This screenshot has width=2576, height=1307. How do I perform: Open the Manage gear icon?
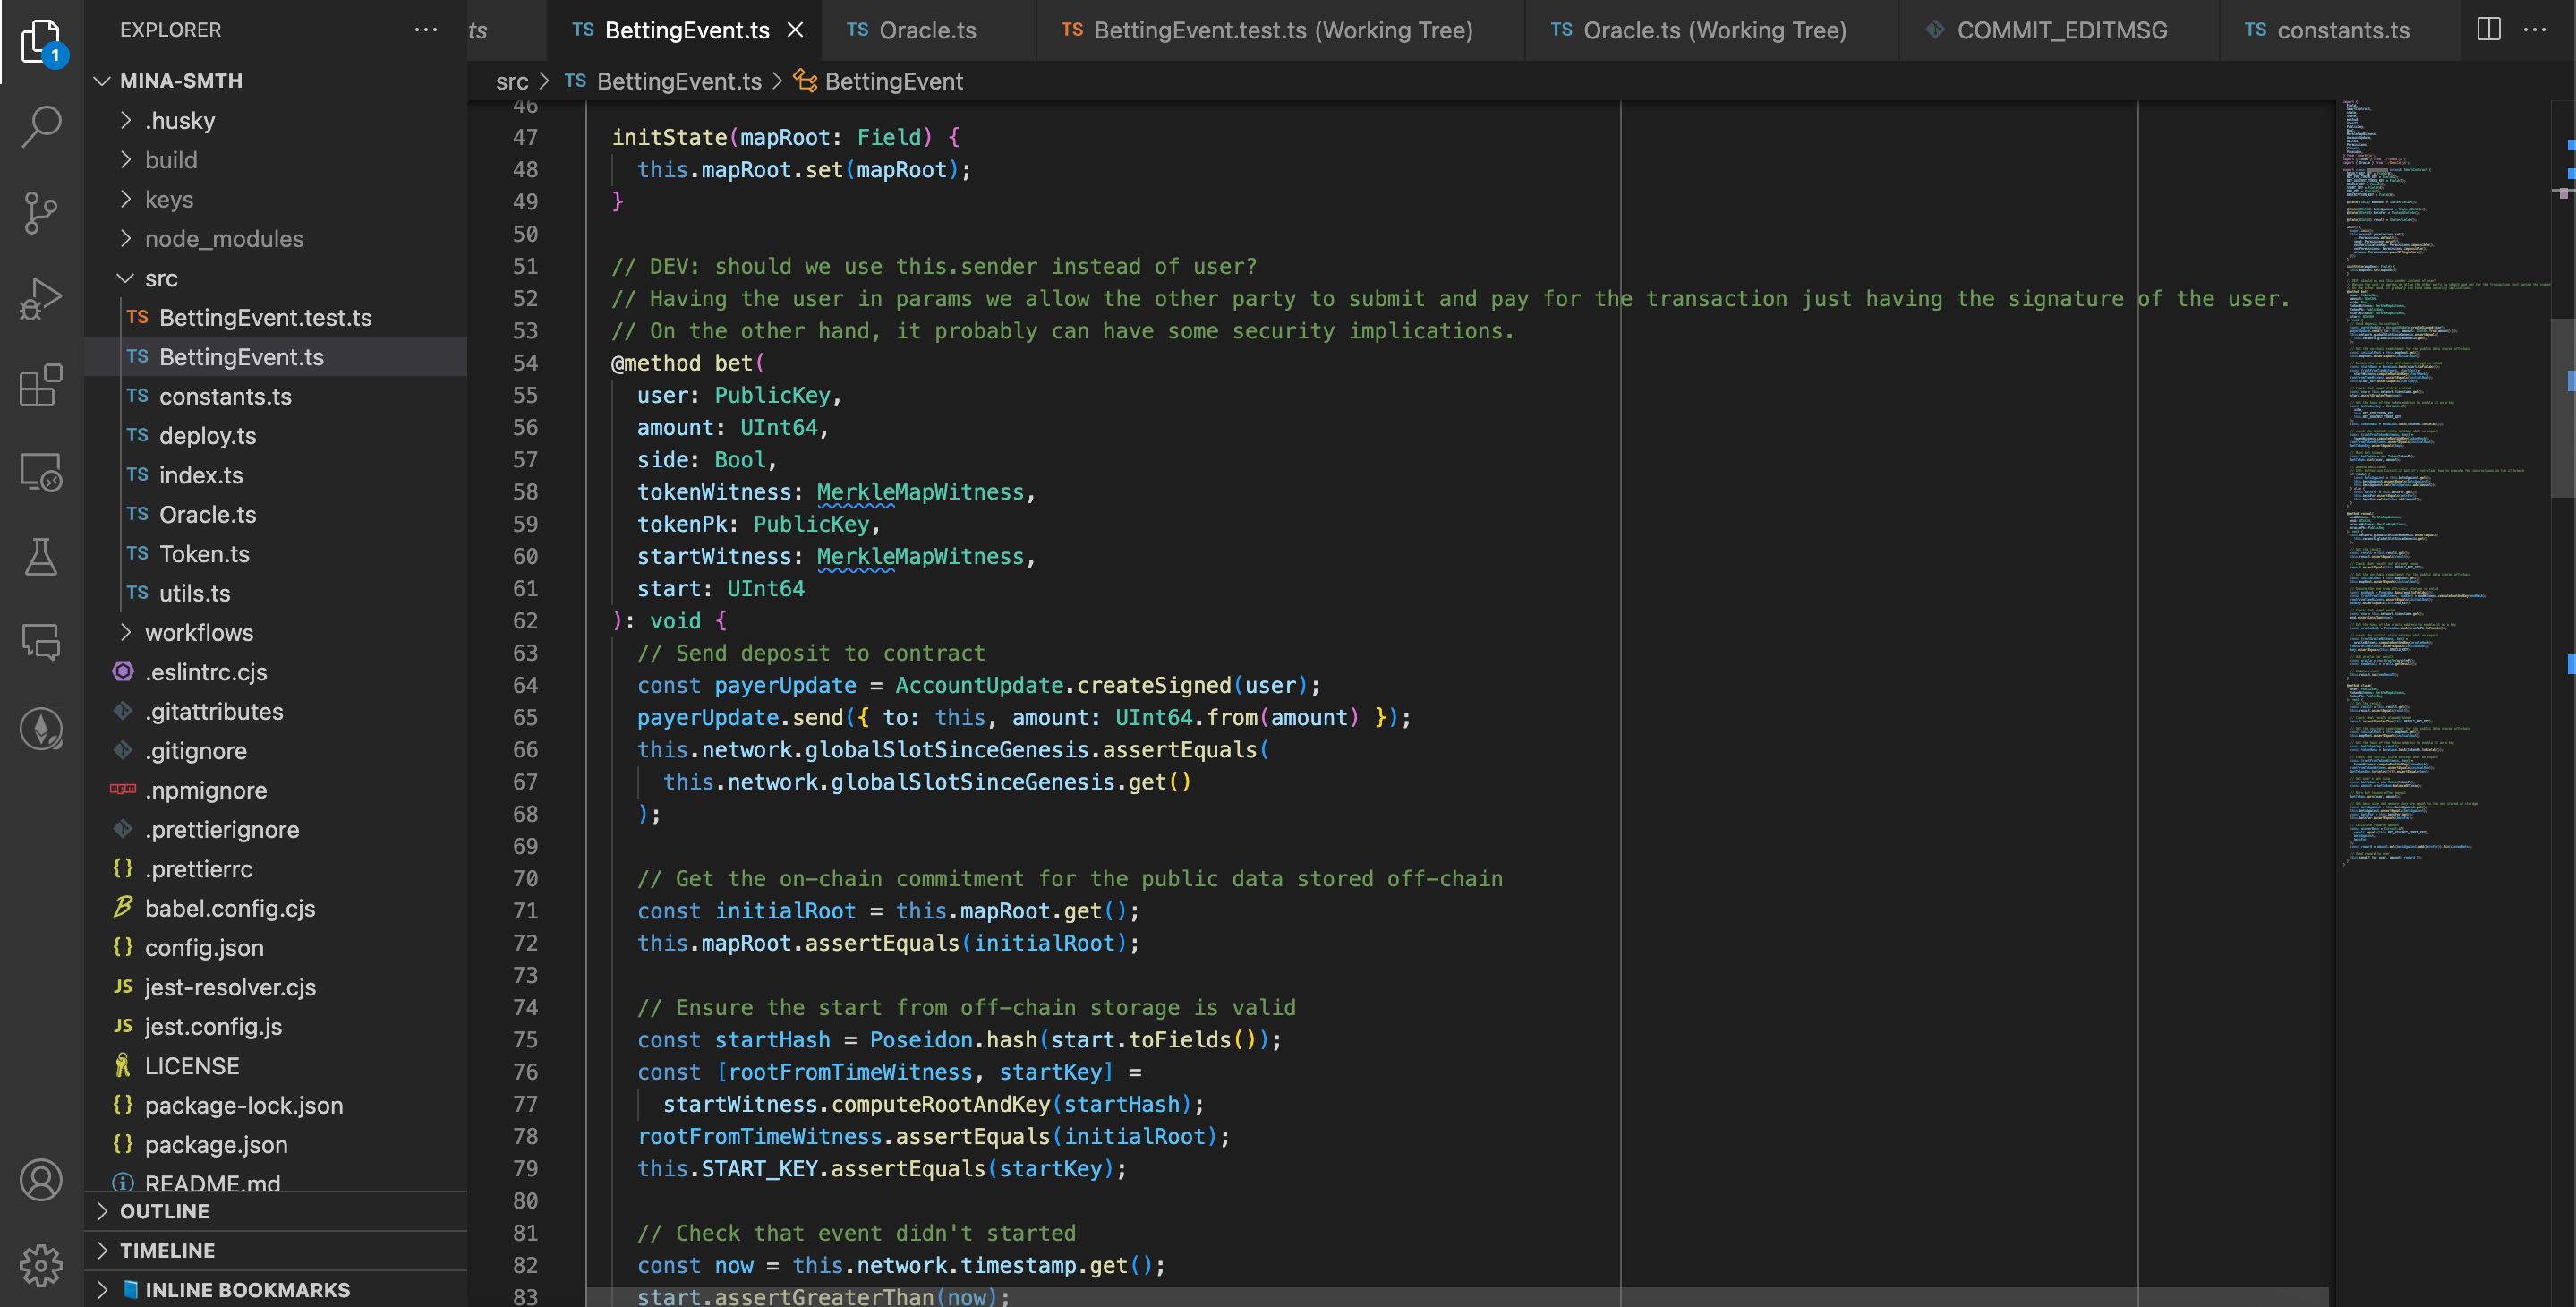(x=41, y=1266)
